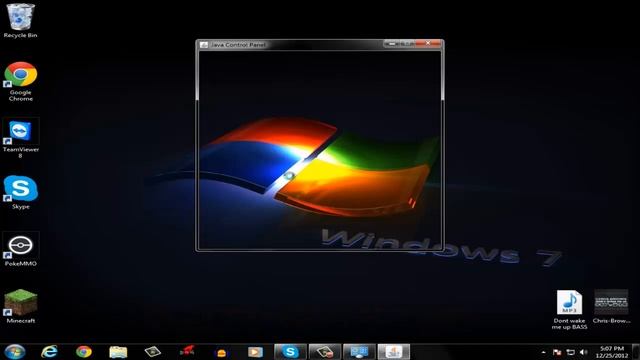Open the network status tray icon

pos(570,352)
